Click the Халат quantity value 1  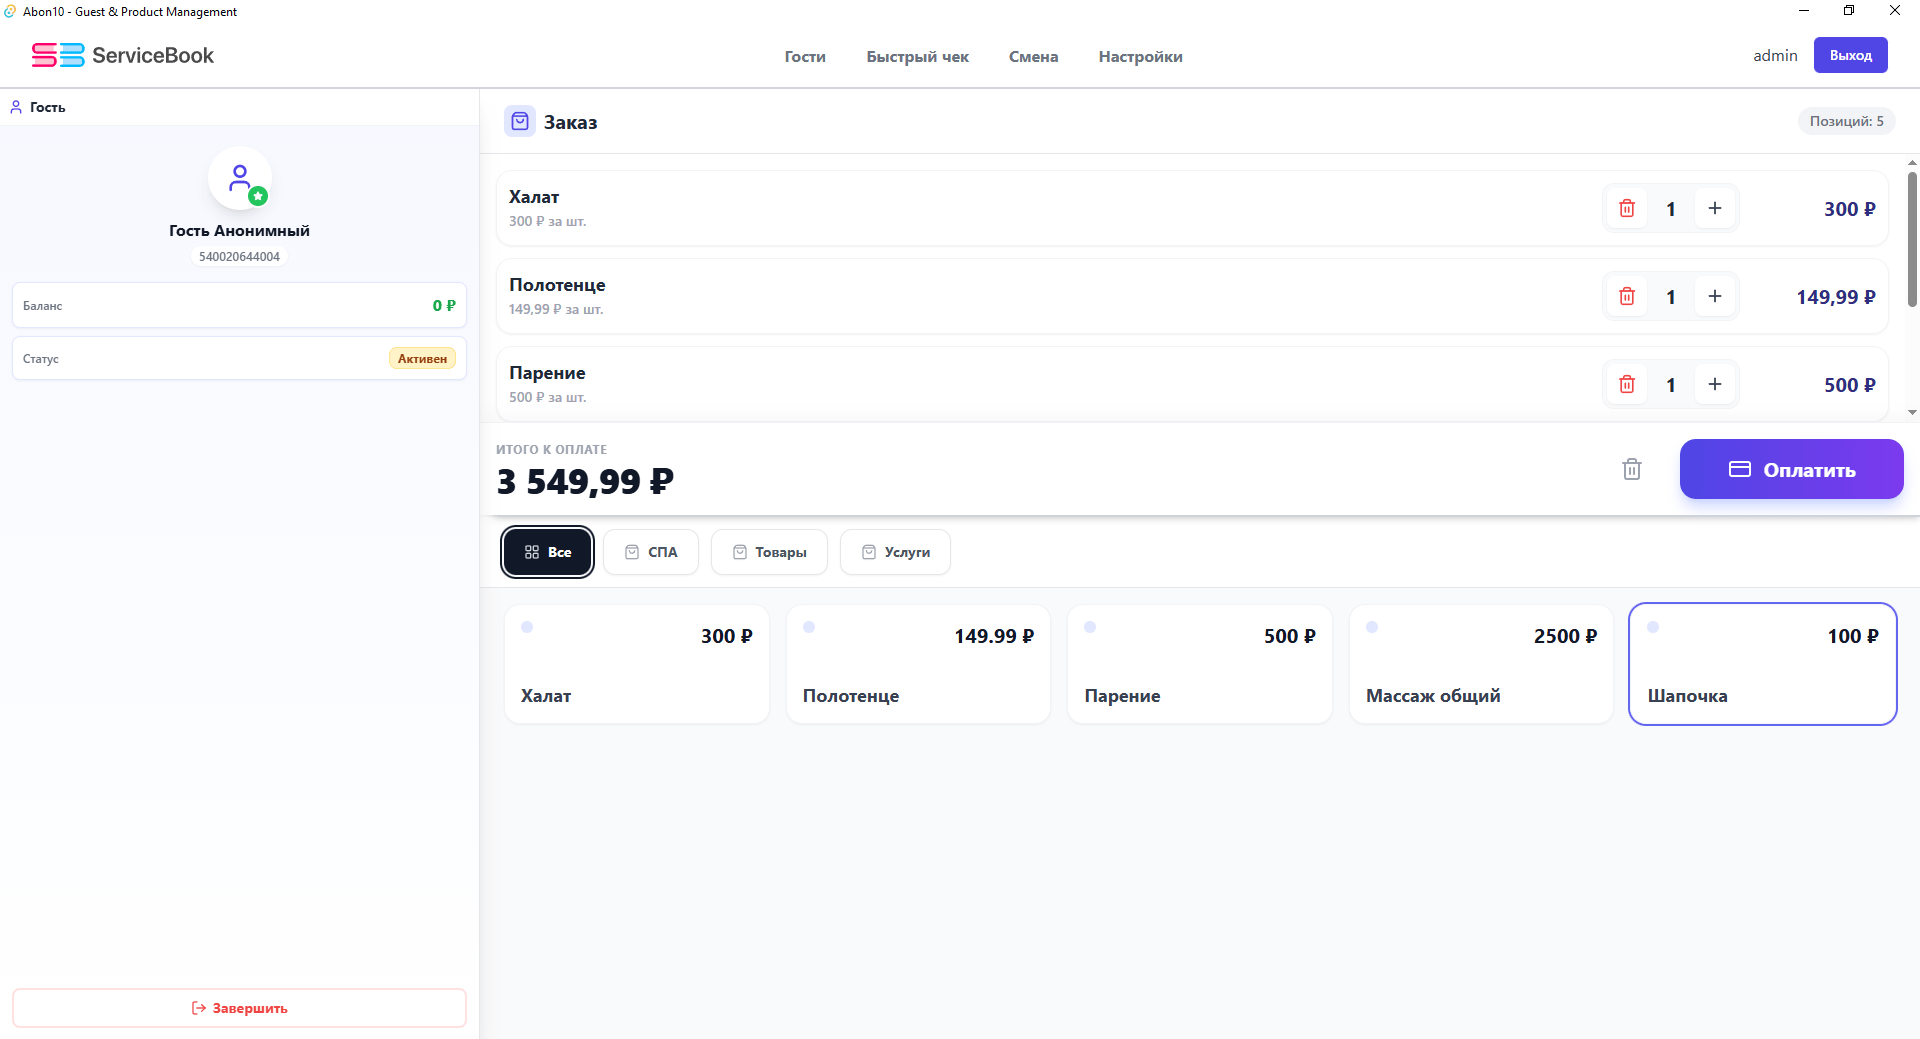click(x=1671, y=209)
